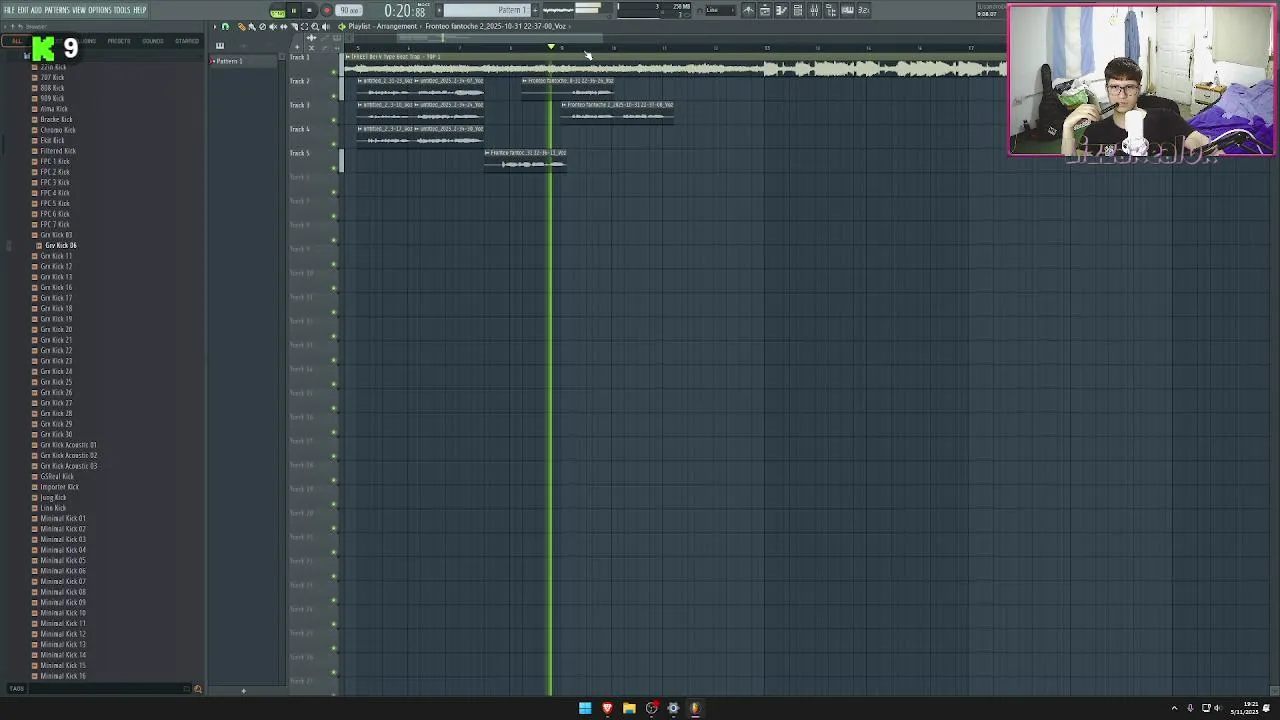Screen dimensions: 1280x720
Task: Open the mixer using the faders icon
Action: tap(814, 10)
